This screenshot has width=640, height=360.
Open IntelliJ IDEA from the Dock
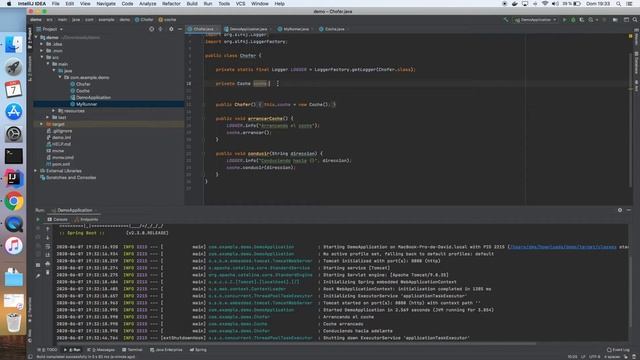(x=13, y=179)
